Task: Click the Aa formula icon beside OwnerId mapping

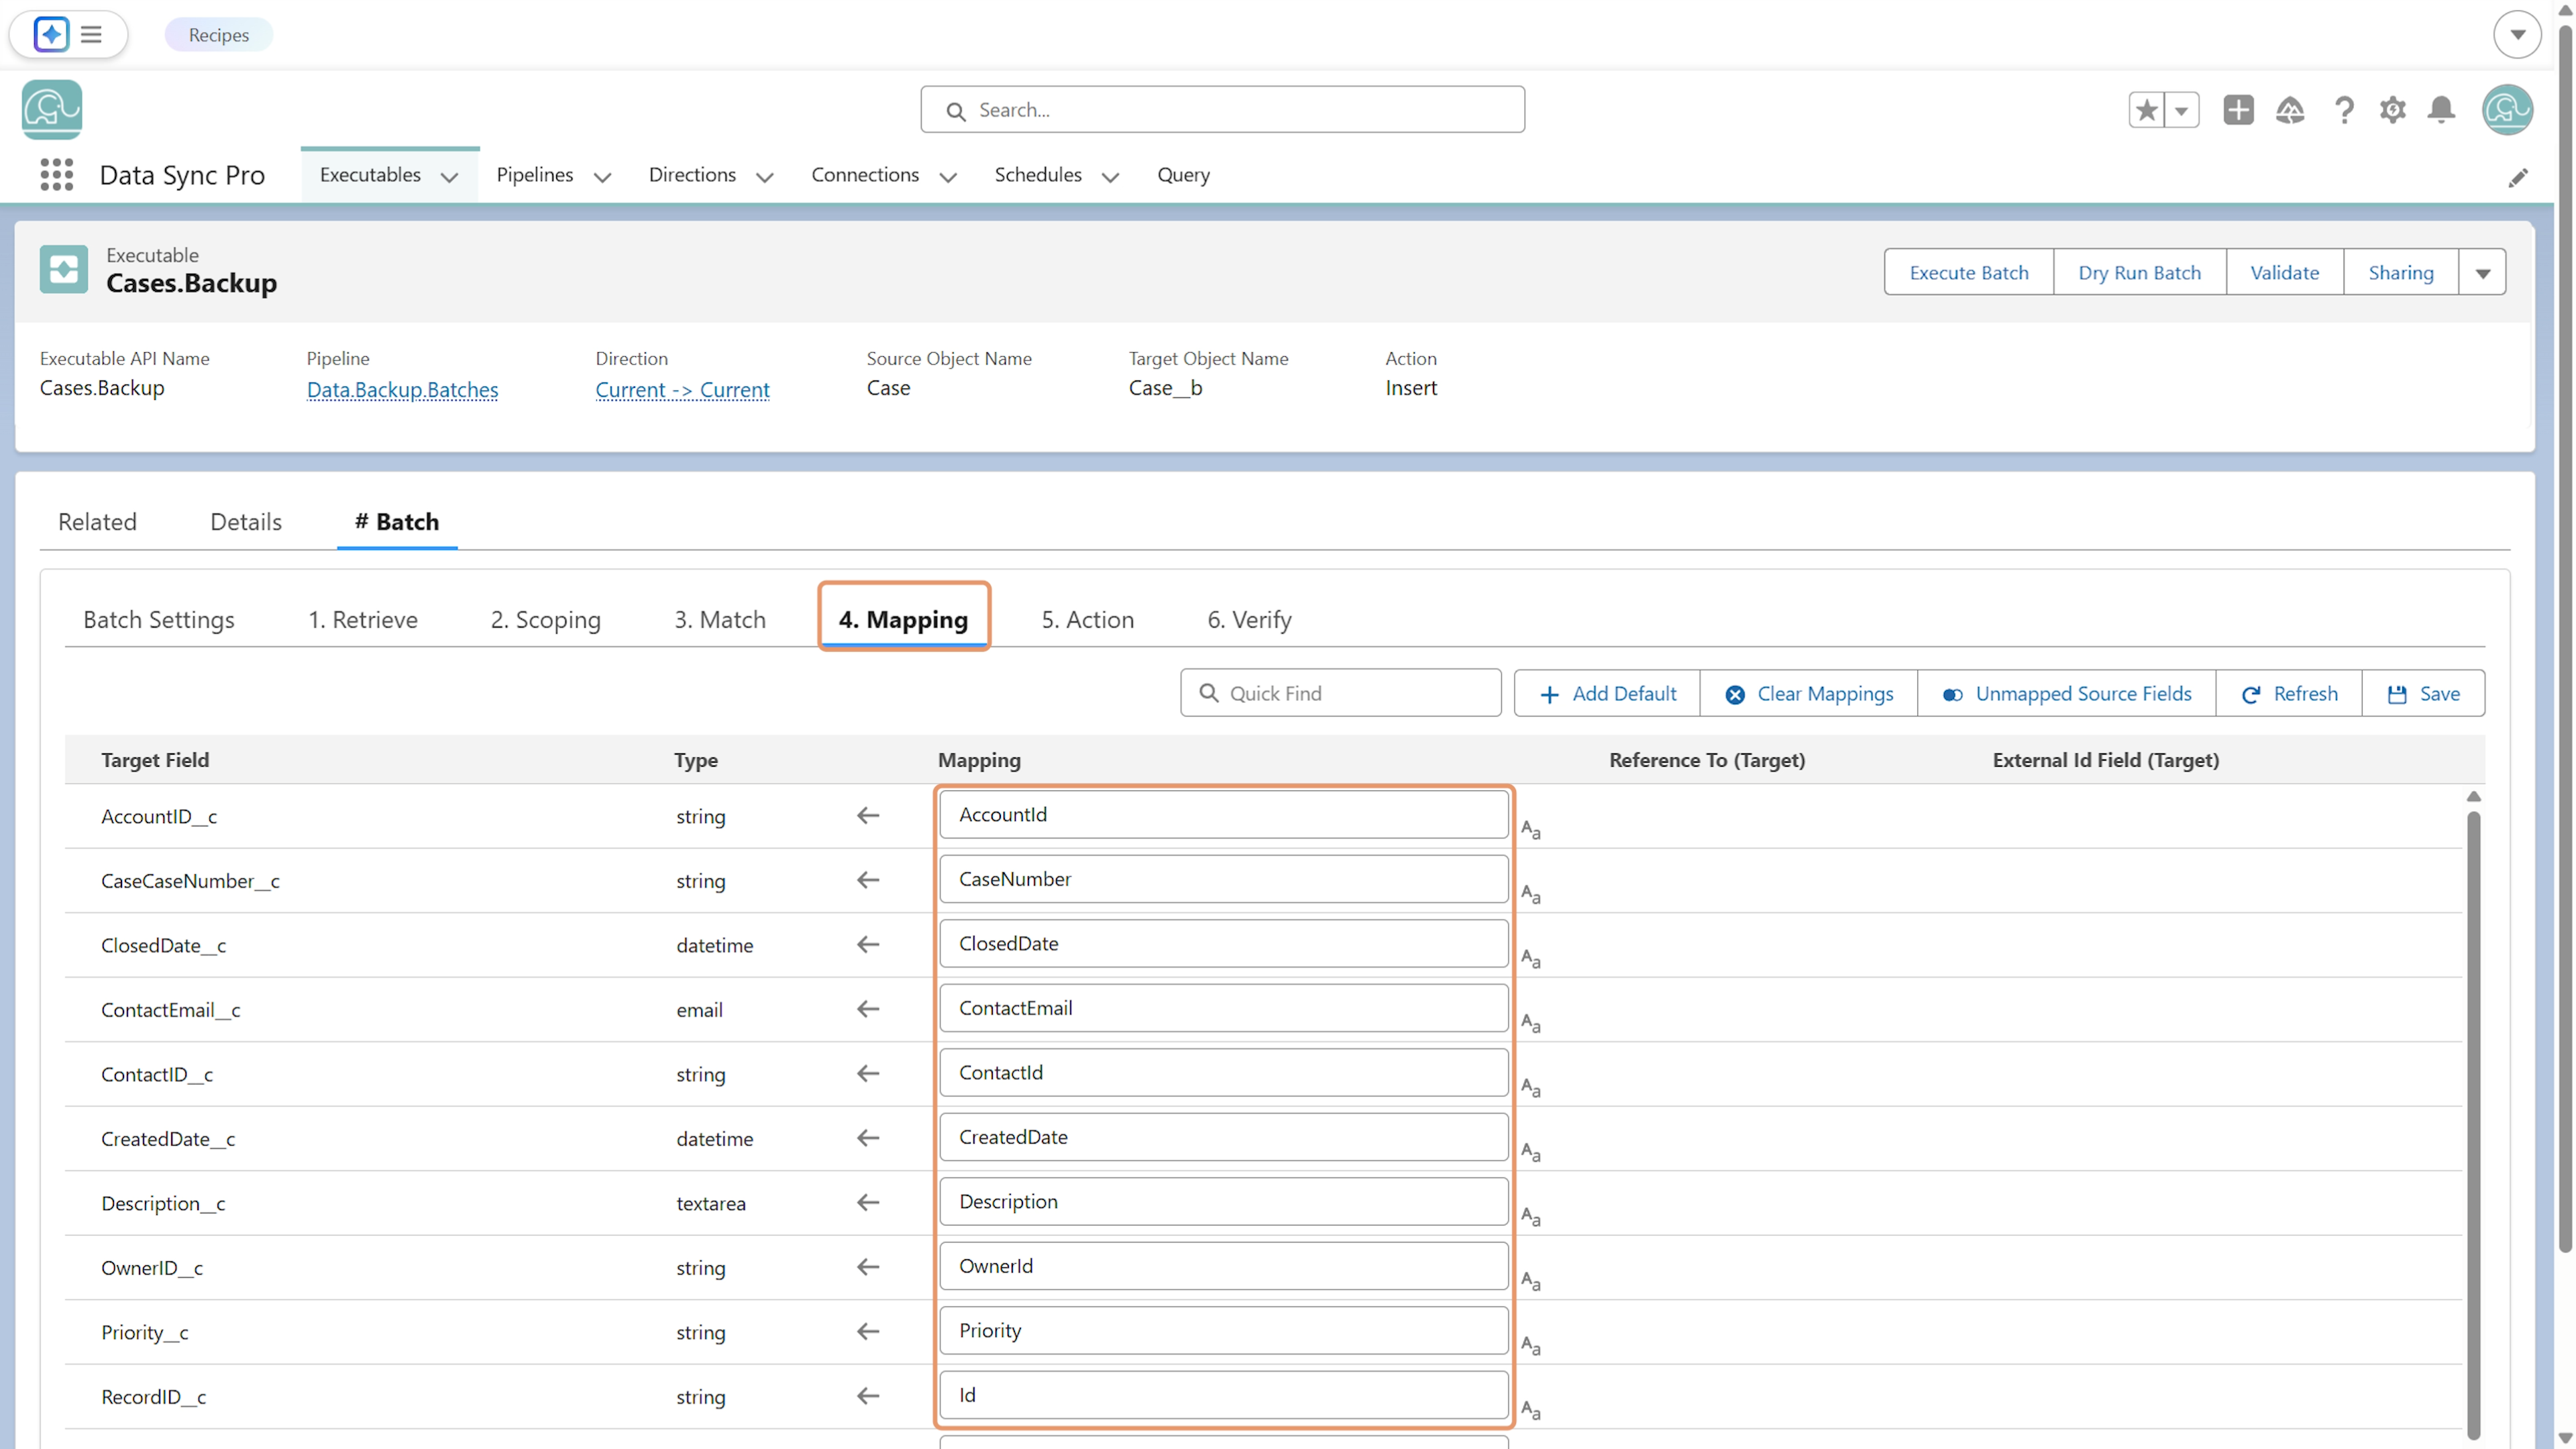Action: tap(1531, 1281)
